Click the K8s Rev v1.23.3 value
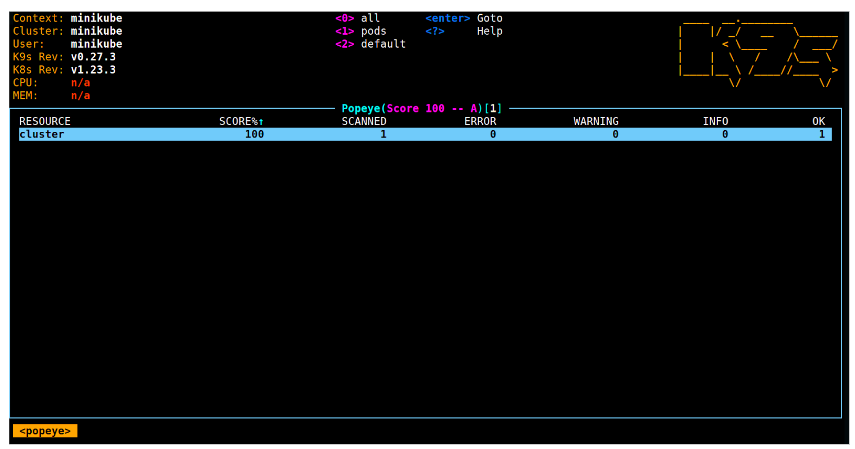Image resolution: width=855 pixels, height=449 pixels. click(93, 70)
